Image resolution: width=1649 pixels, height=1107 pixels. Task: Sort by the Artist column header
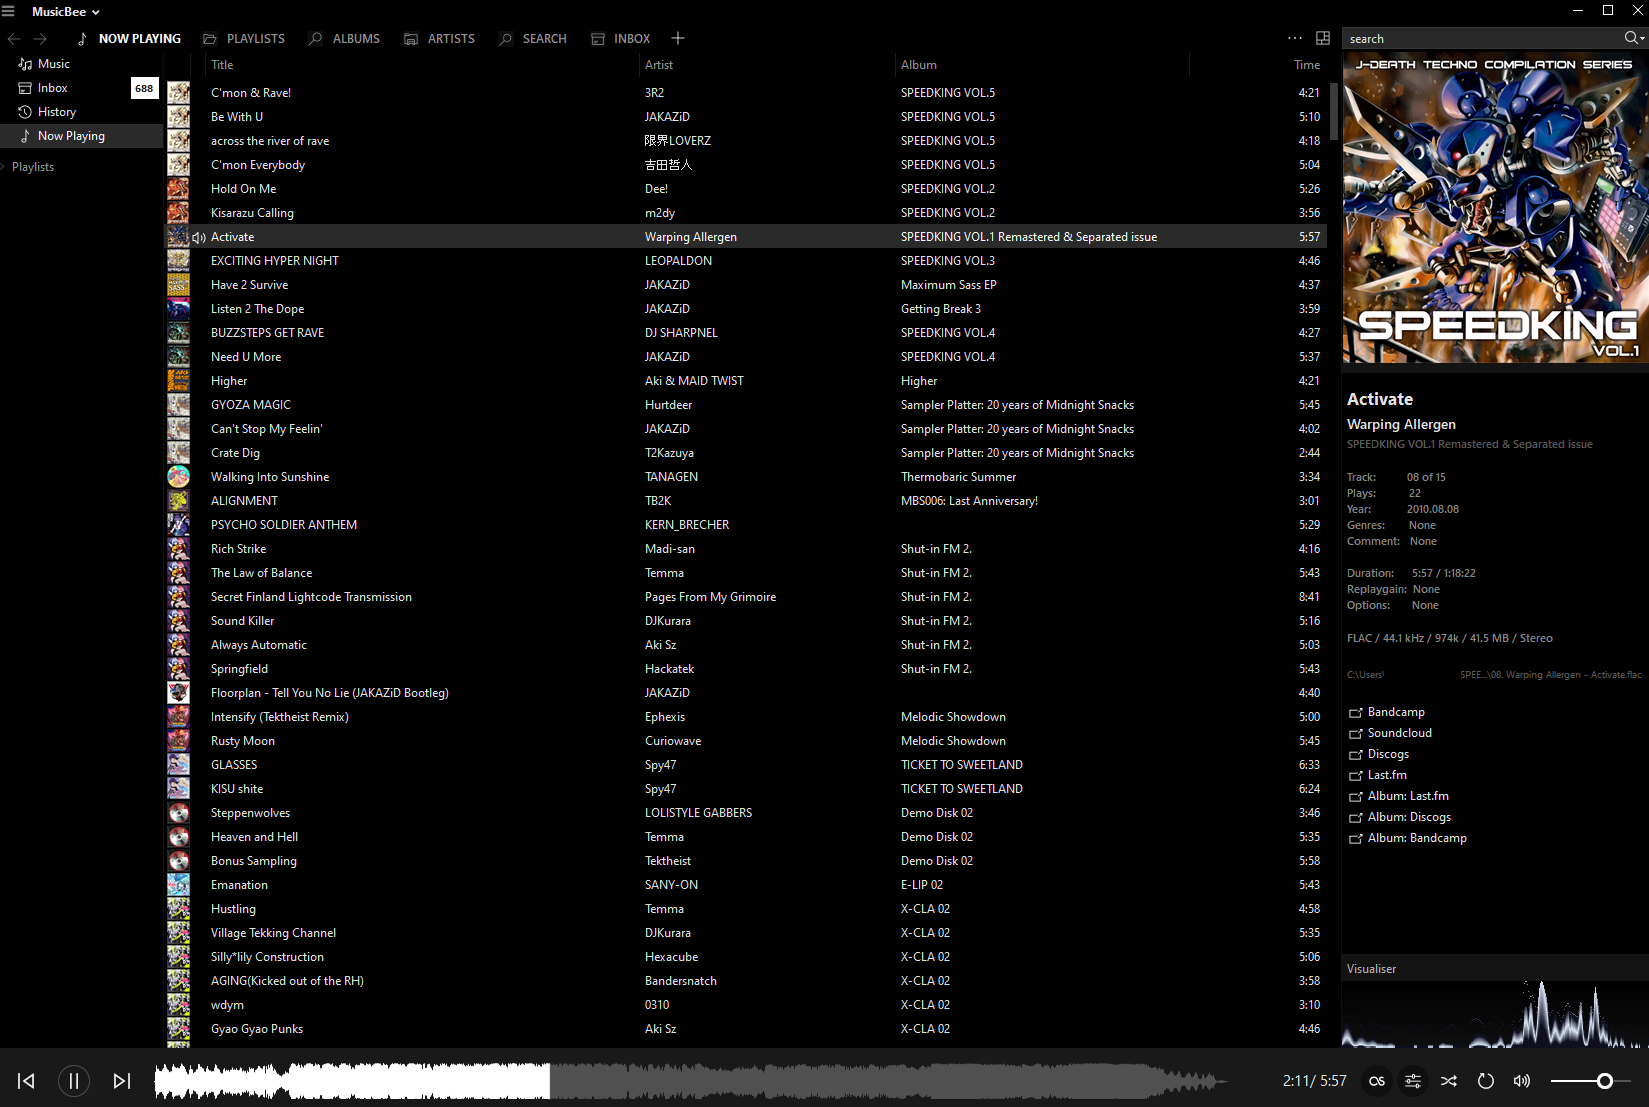click(x=659, y=65)
